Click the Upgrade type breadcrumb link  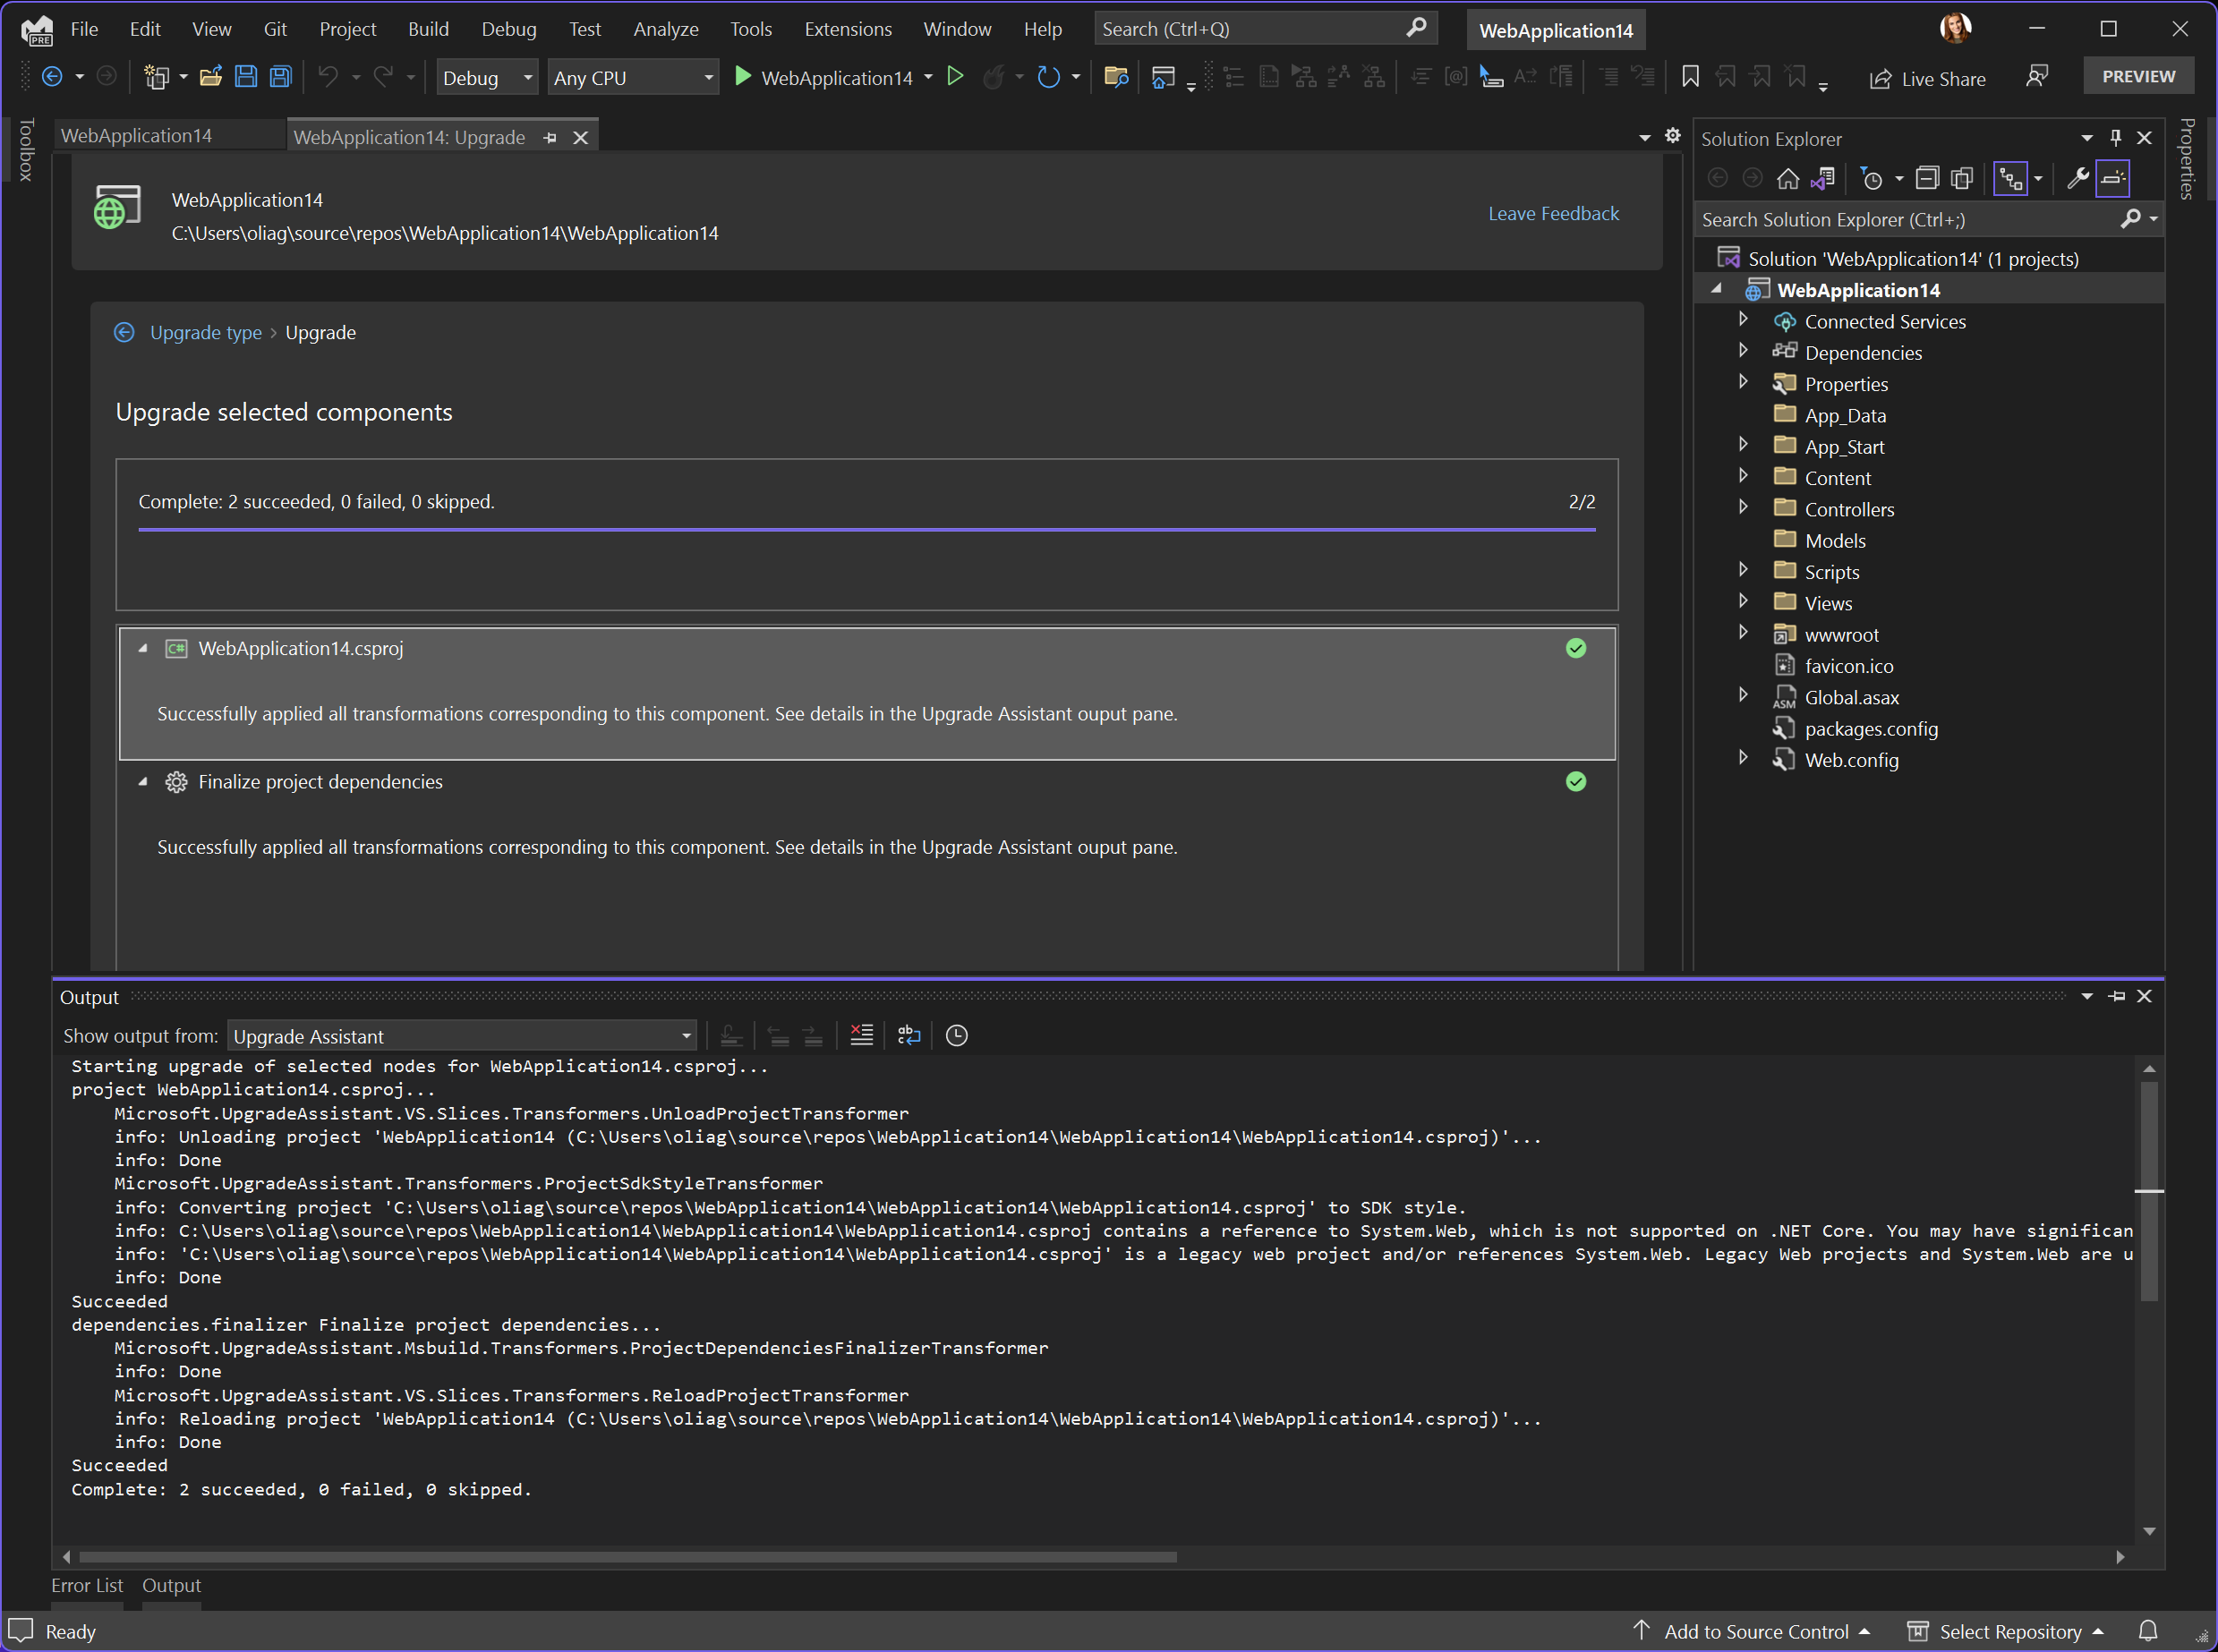pyautogui.click(x=206, y=332)
